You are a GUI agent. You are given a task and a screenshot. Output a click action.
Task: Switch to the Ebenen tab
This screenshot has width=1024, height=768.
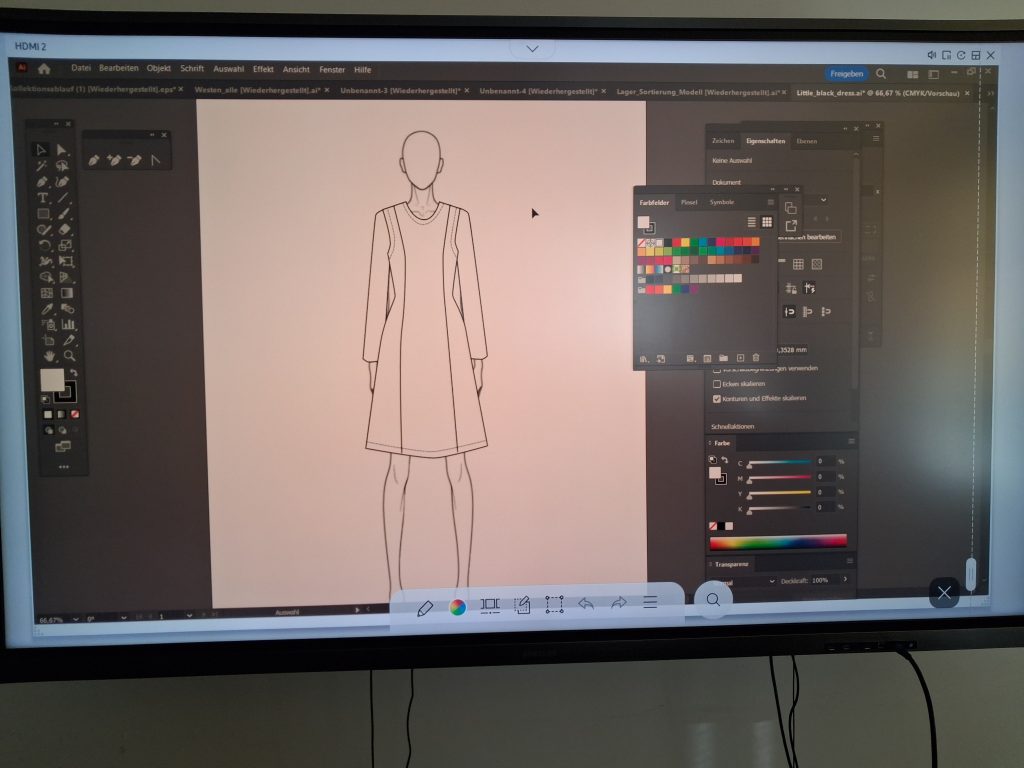point(806,142)
